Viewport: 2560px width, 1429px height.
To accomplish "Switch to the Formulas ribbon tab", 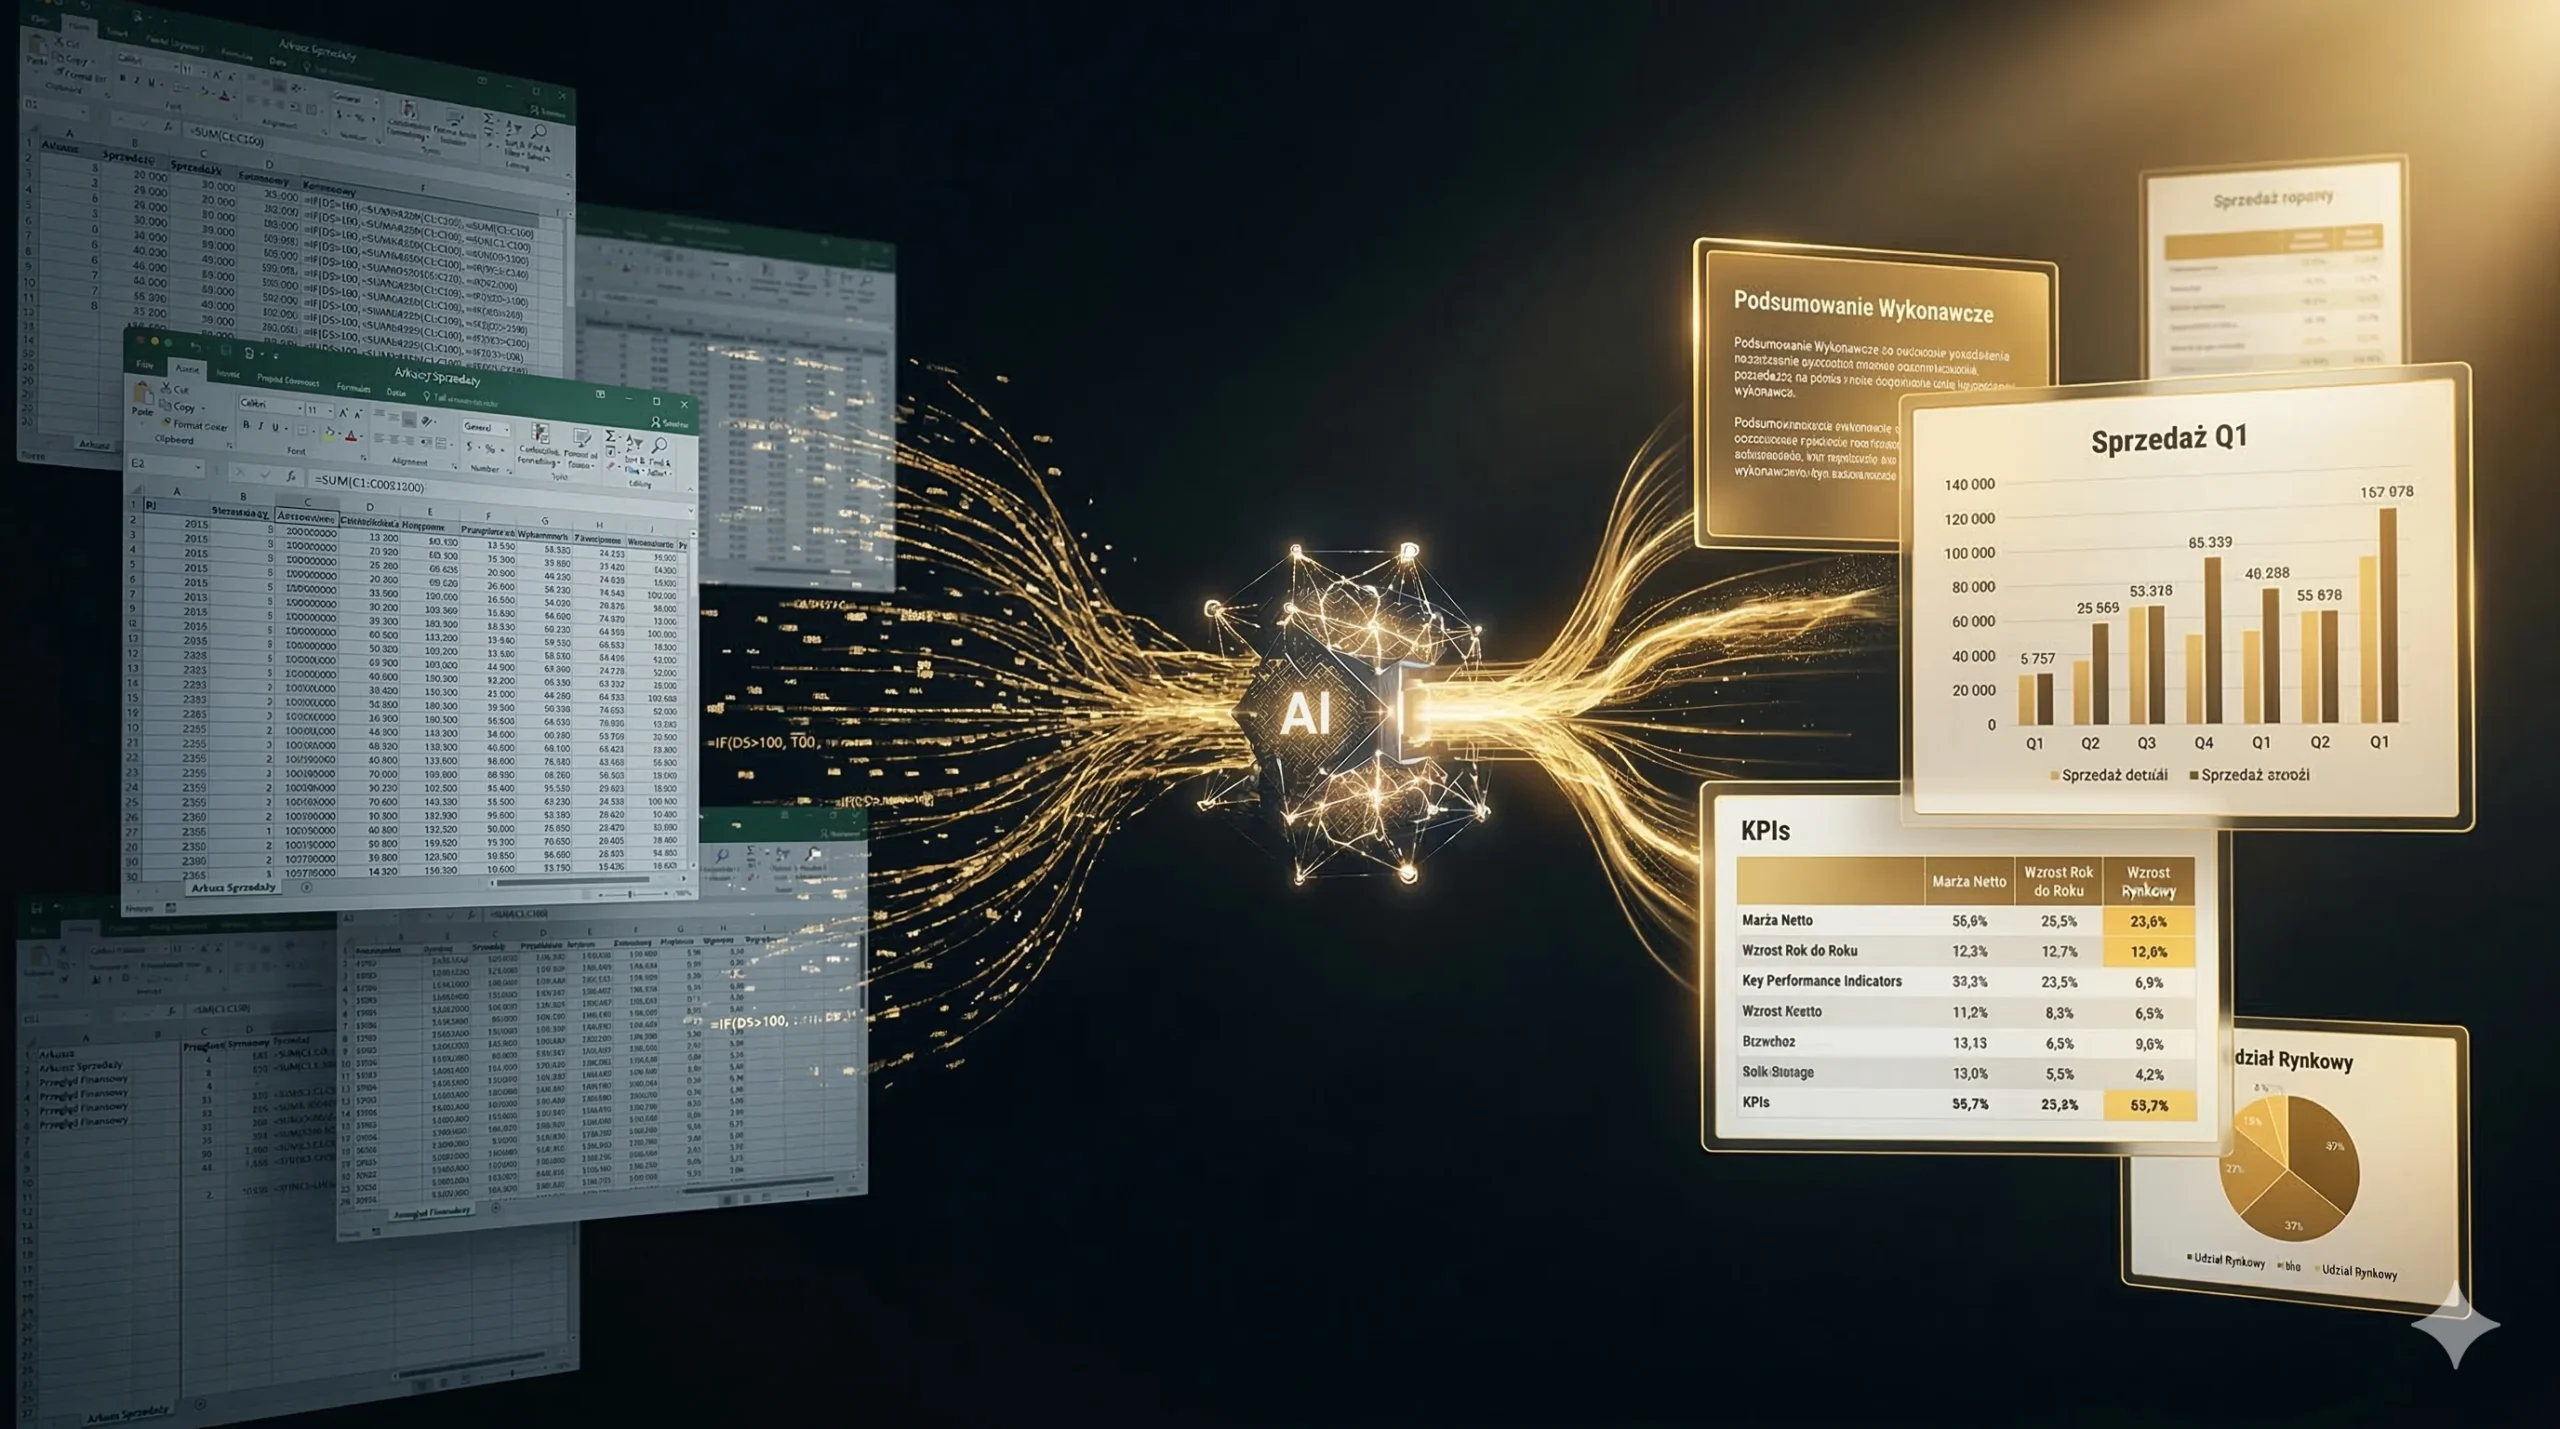I will [353, 388].
